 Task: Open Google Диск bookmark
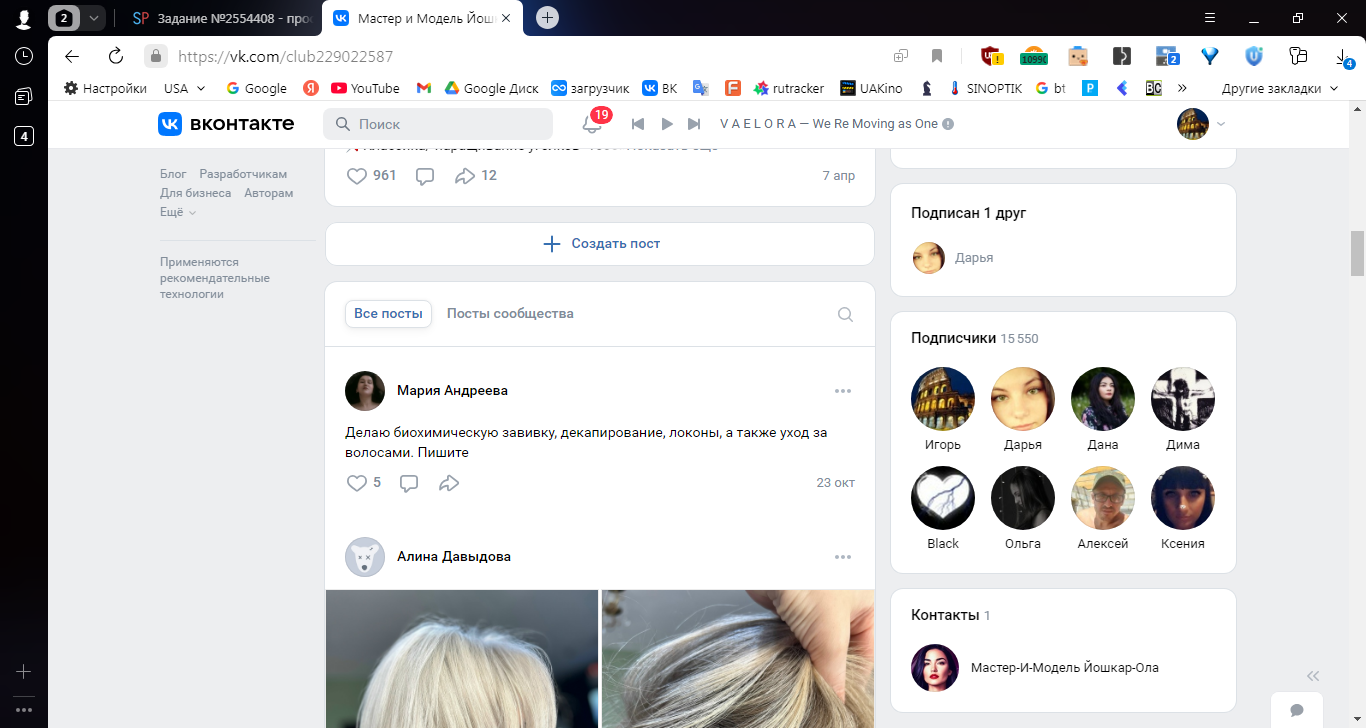click(x=492, y=88)
